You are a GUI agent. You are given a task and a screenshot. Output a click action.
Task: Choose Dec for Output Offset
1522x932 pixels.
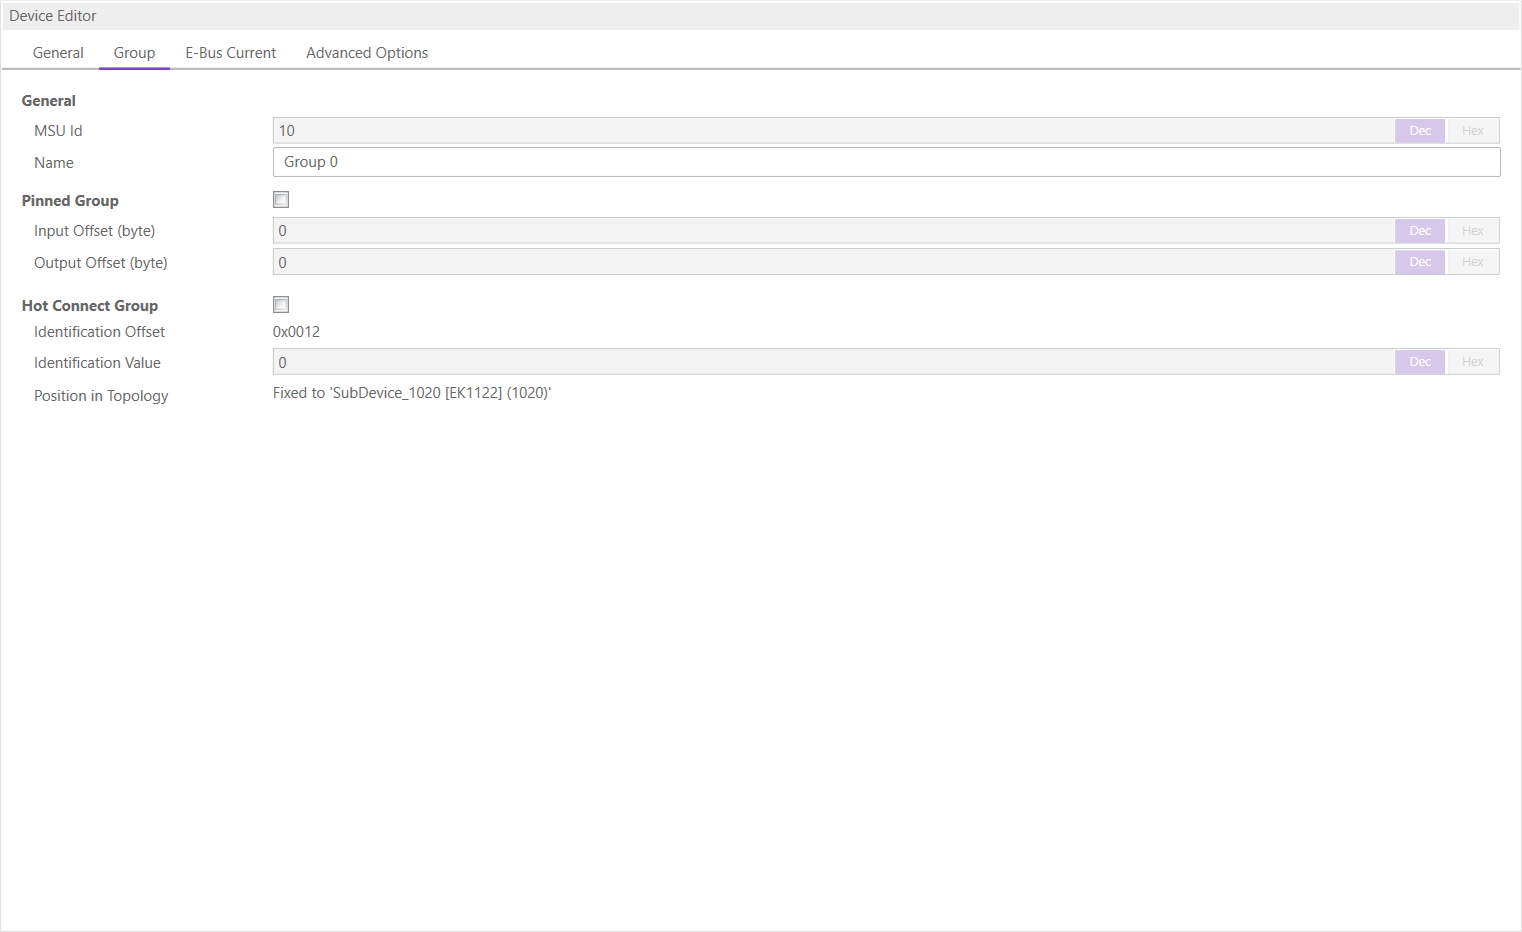pyautogui.click(x=1420, y=262)
